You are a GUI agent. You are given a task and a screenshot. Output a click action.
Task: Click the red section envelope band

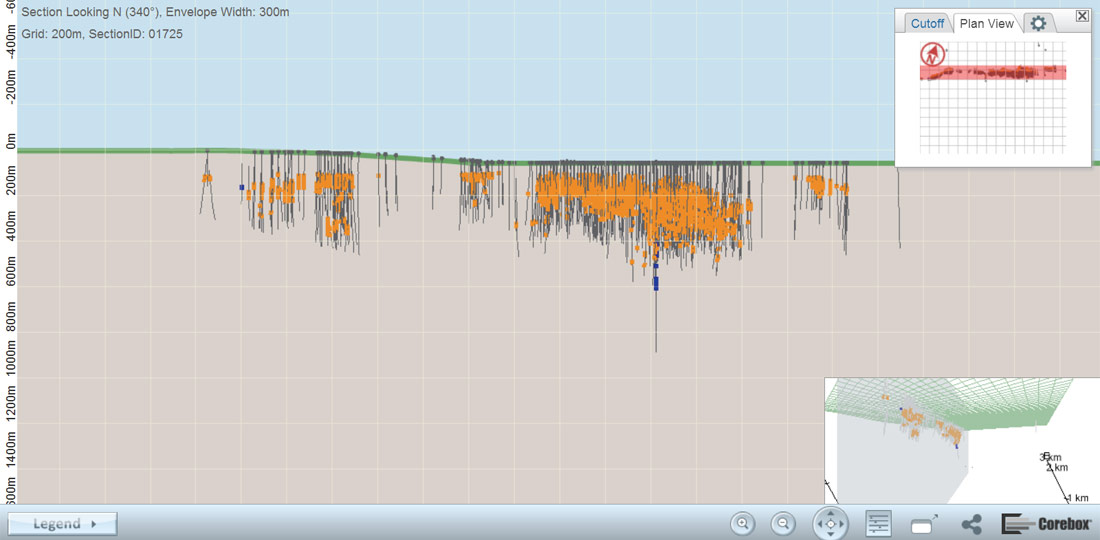1000,72
